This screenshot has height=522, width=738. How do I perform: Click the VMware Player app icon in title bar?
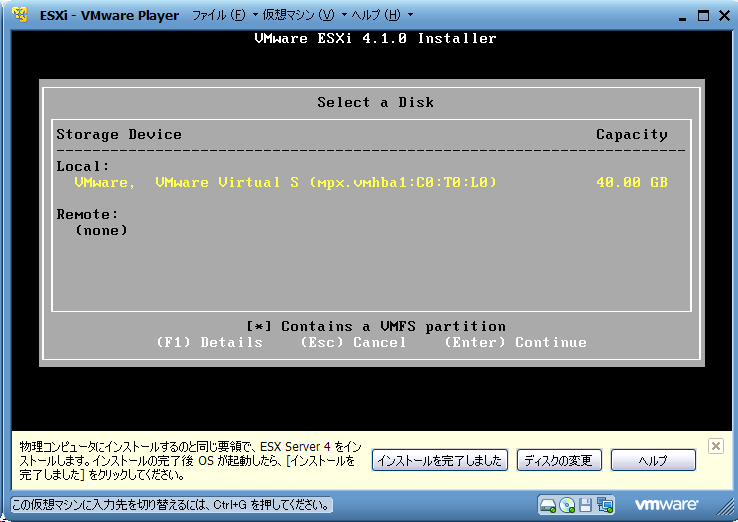(x=20, y=15)
